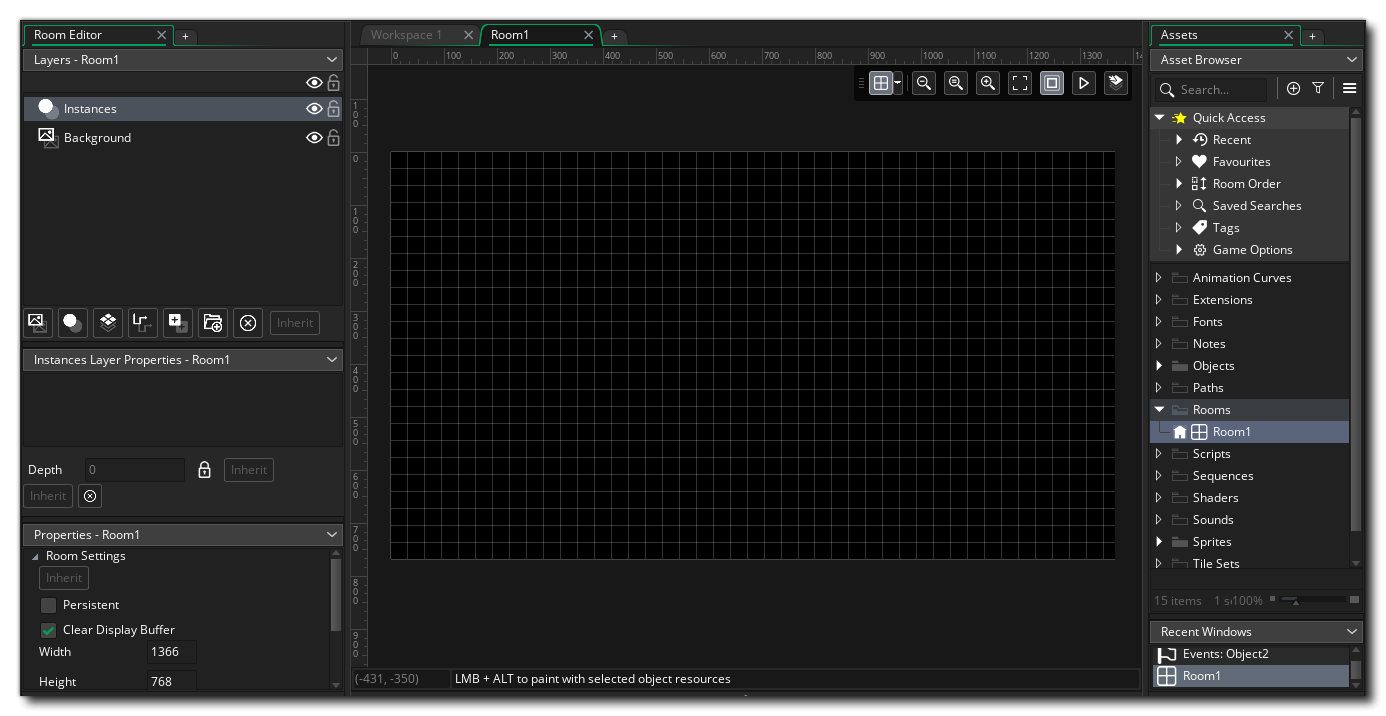Lock the Background layer
Image resolution: width=1386 pixels, height=716 pixels.
(334, 138)
